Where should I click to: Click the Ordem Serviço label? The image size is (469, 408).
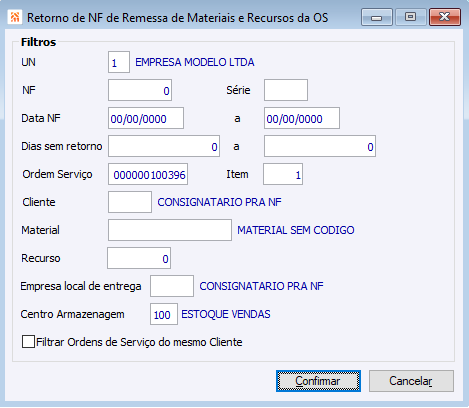(x=57, y=174)
